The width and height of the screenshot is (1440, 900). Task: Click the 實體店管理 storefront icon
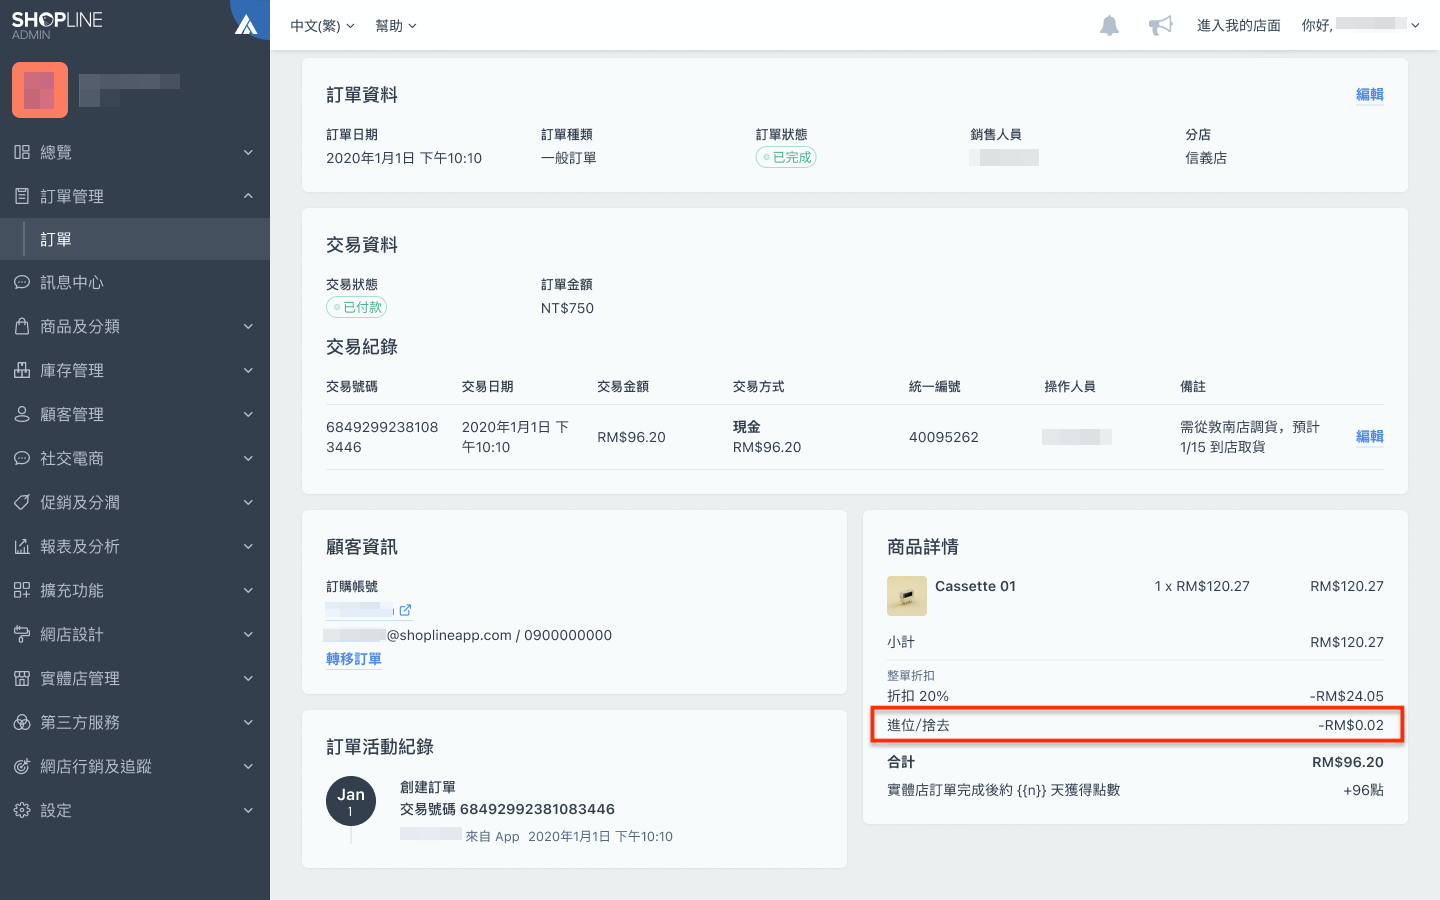22,678
